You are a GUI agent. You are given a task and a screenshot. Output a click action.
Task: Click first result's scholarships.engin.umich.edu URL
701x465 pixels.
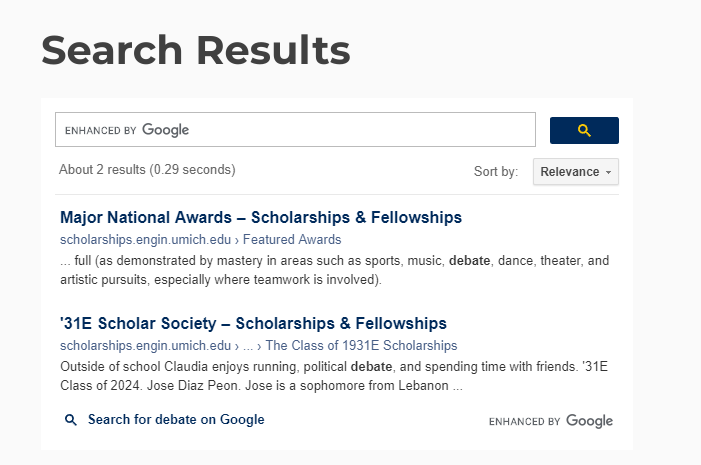pos(145,240)
